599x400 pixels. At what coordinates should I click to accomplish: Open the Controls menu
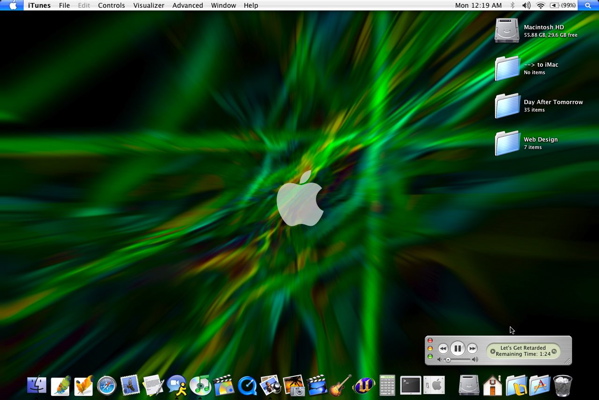pos(111,5)
